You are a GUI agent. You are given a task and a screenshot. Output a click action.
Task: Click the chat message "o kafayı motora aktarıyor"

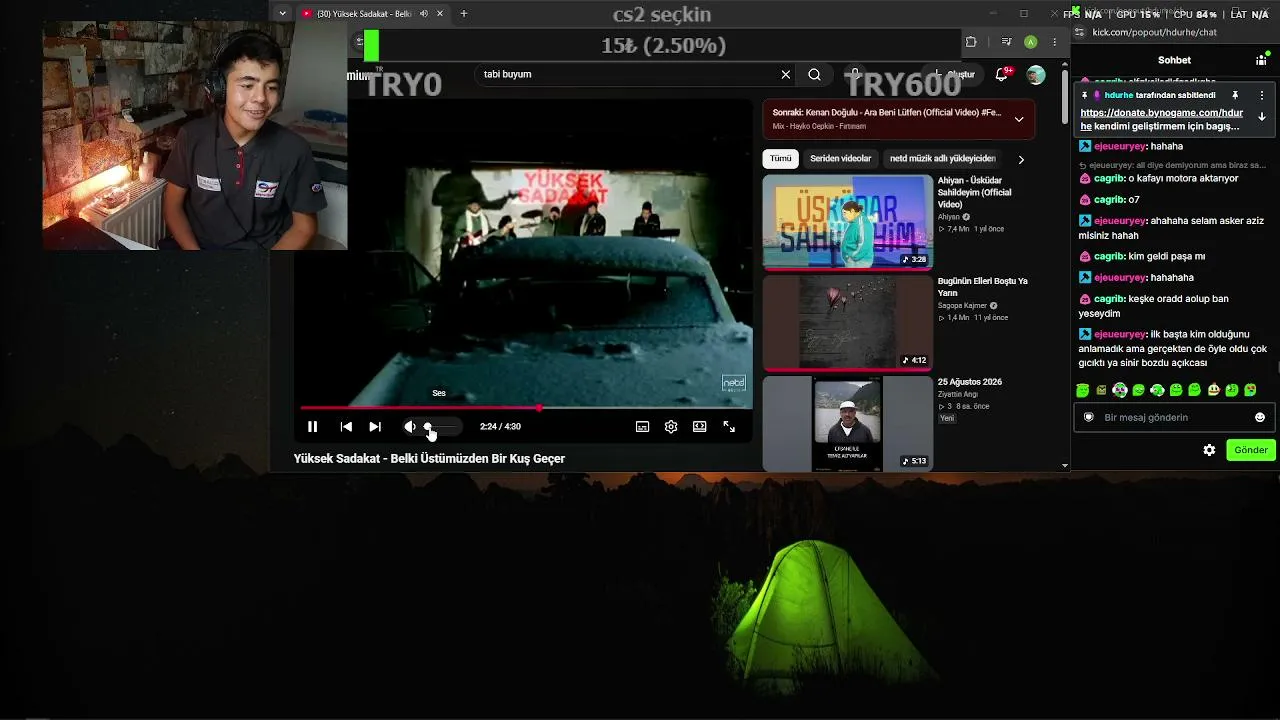click(1183, 178)
